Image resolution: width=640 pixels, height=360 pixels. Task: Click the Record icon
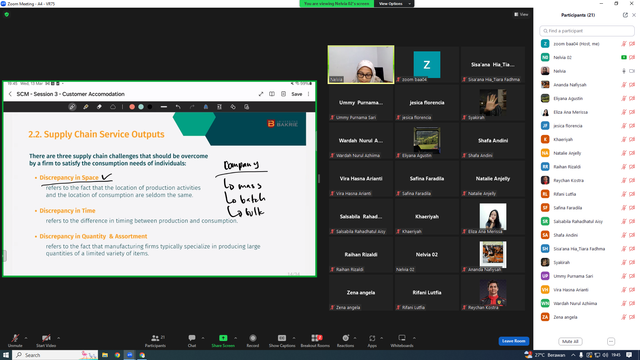tap(253, 338)
